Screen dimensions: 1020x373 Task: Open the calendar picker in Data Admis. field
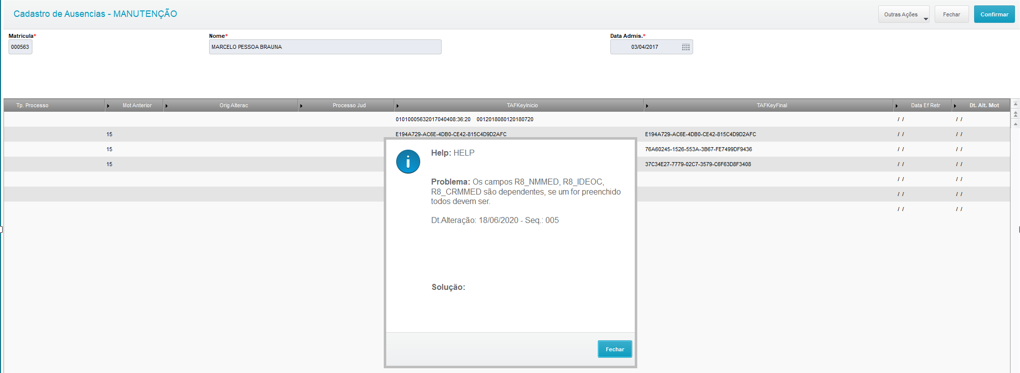coord(686,47)
